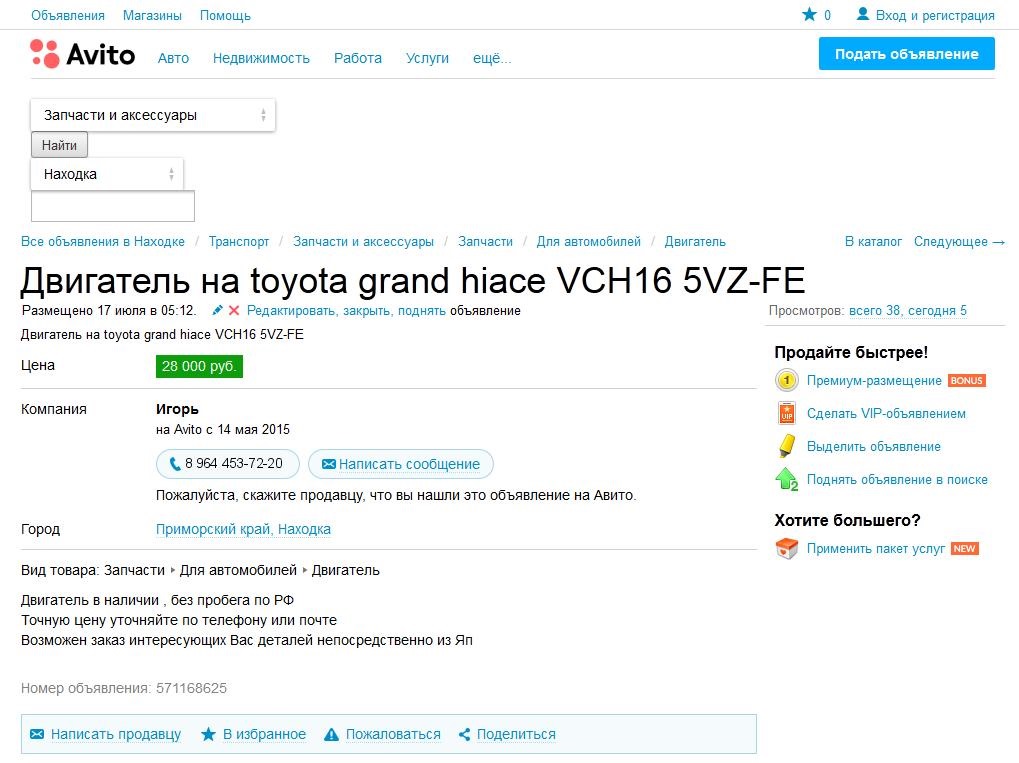The width and height of the screenshot is (1019, 763).
Task: Click Написать продавцу link
Action: click(x=116, y=734)
